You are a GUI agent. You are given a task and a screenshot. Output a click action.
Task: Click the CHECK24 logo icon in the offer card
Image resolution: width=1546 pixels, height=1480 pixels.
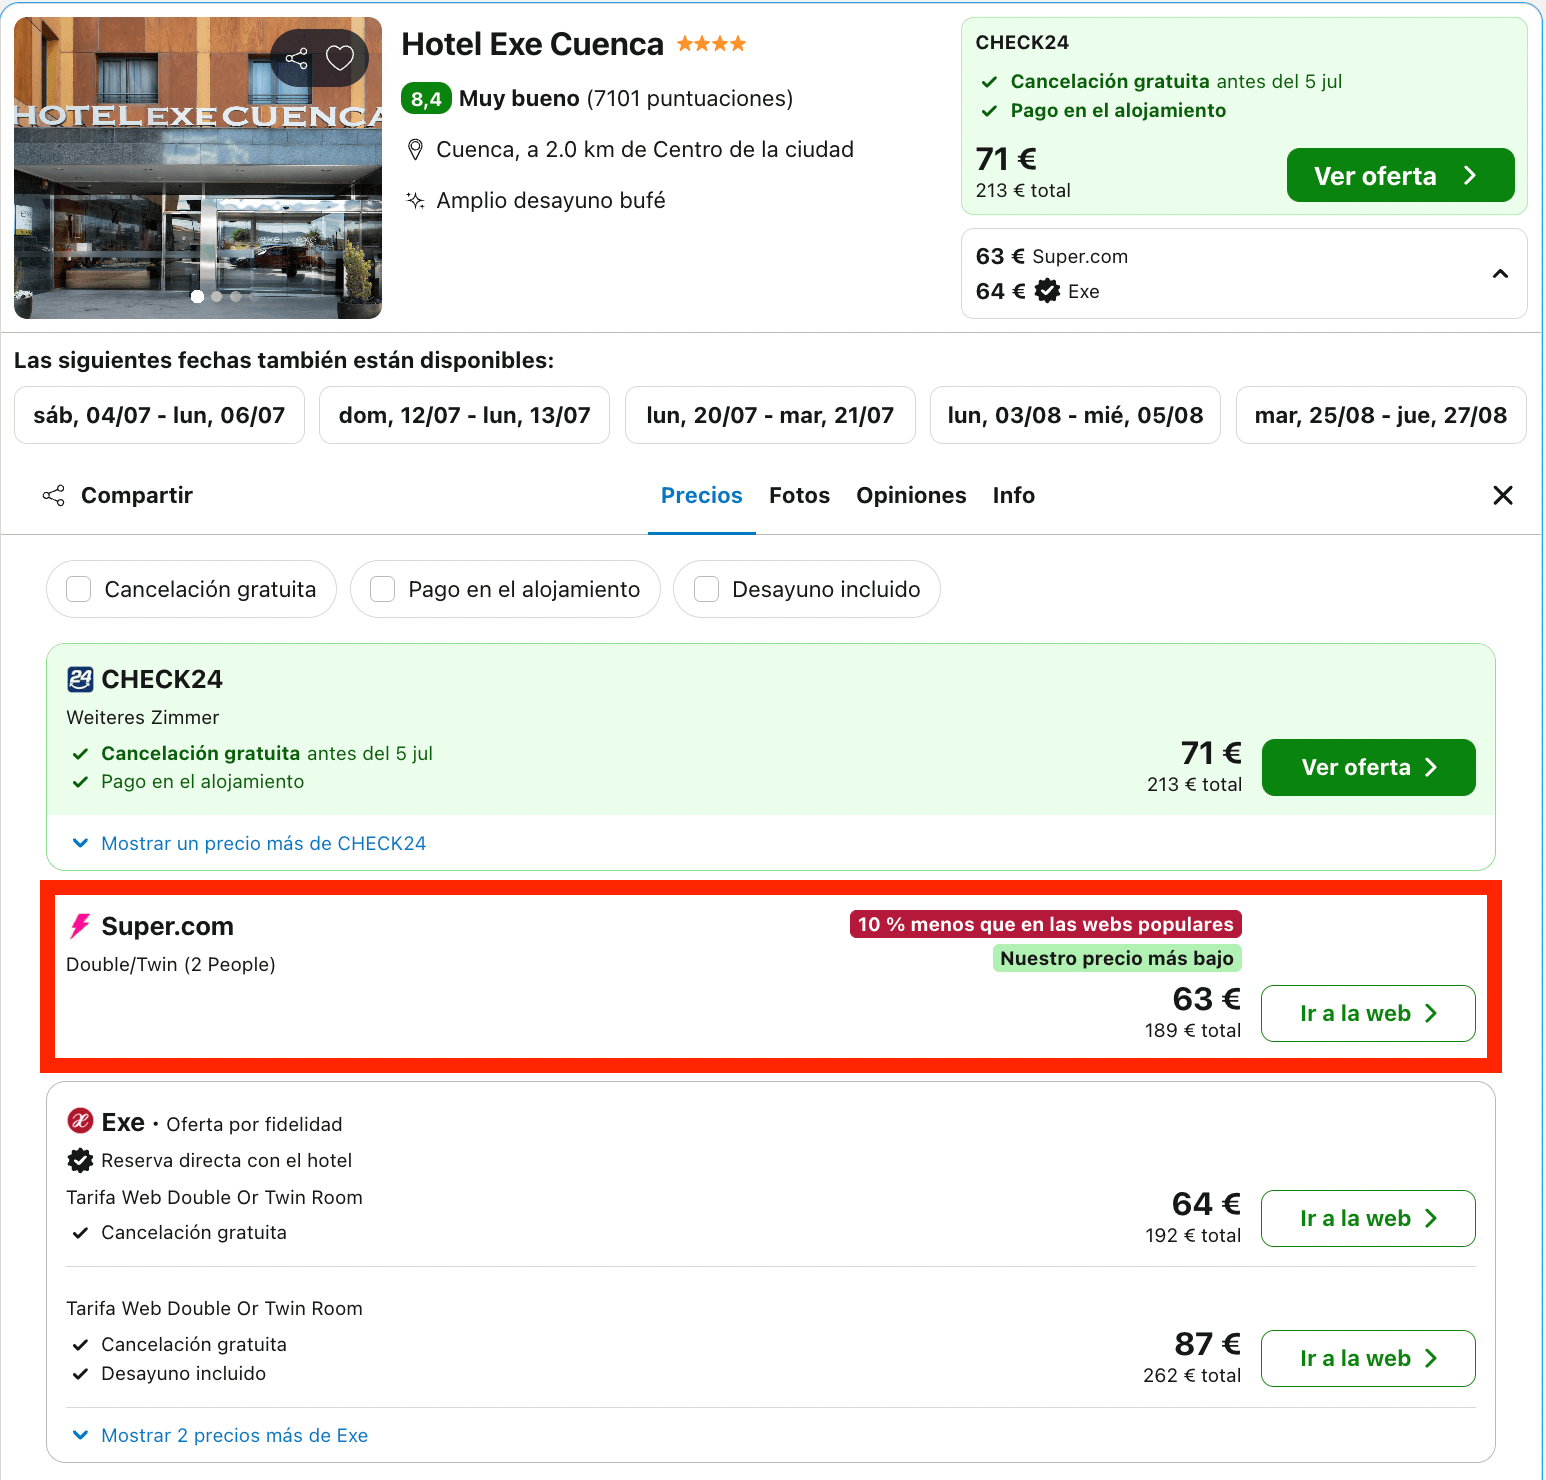coord(80,679)
